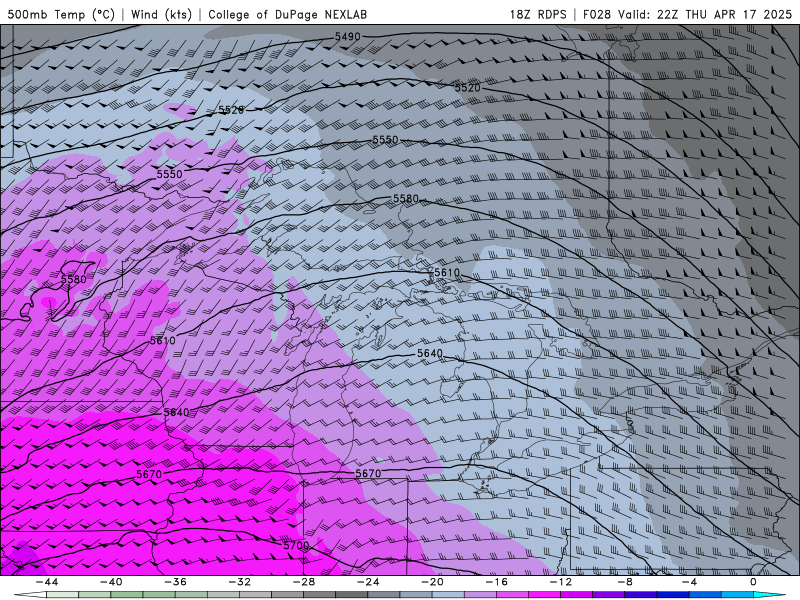Click the colorbar label -36

tap(175, 582)
